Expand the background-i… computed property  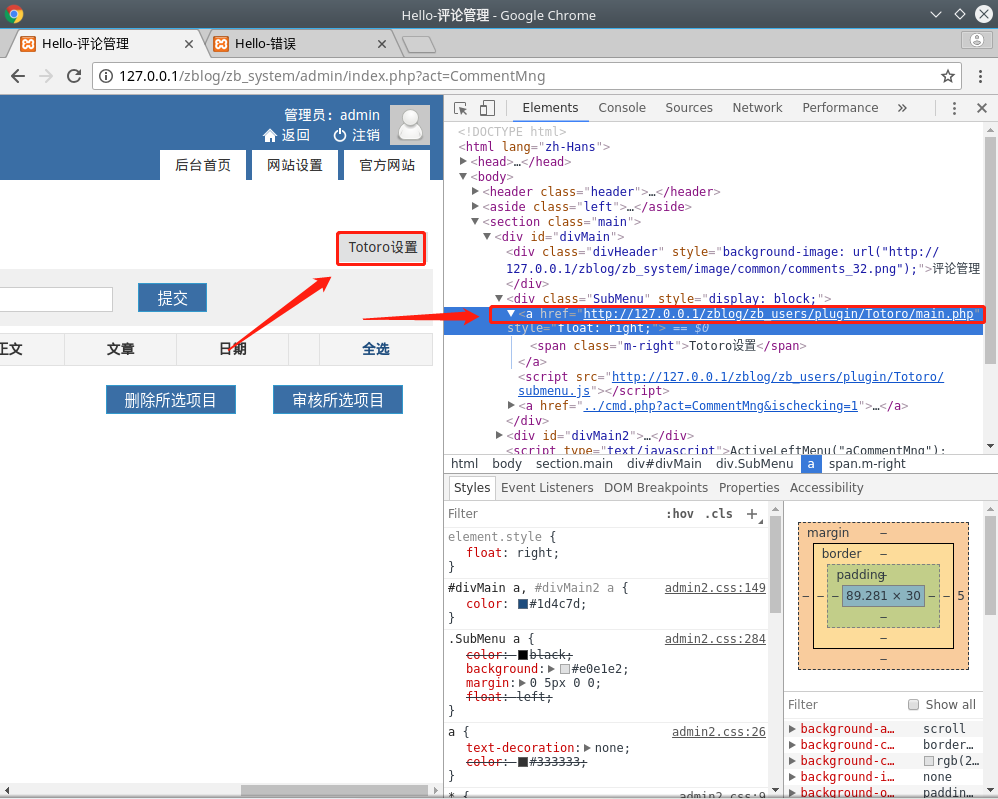792,777
